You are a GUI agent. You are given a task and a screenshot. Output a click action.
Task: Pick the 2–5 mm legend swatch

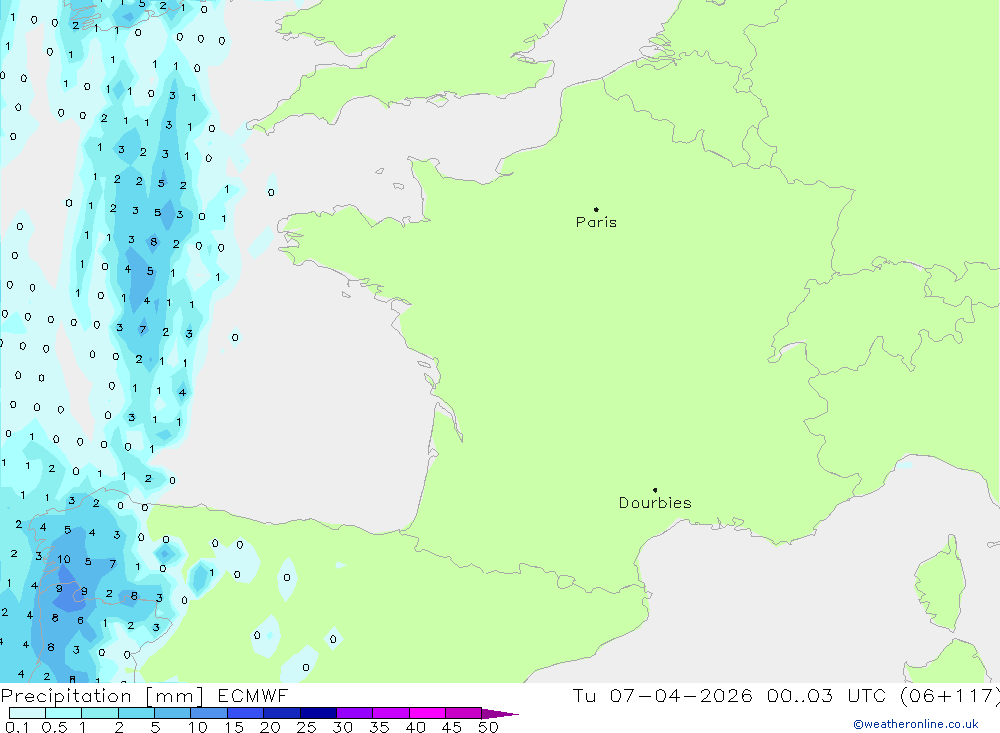point(136,713)
